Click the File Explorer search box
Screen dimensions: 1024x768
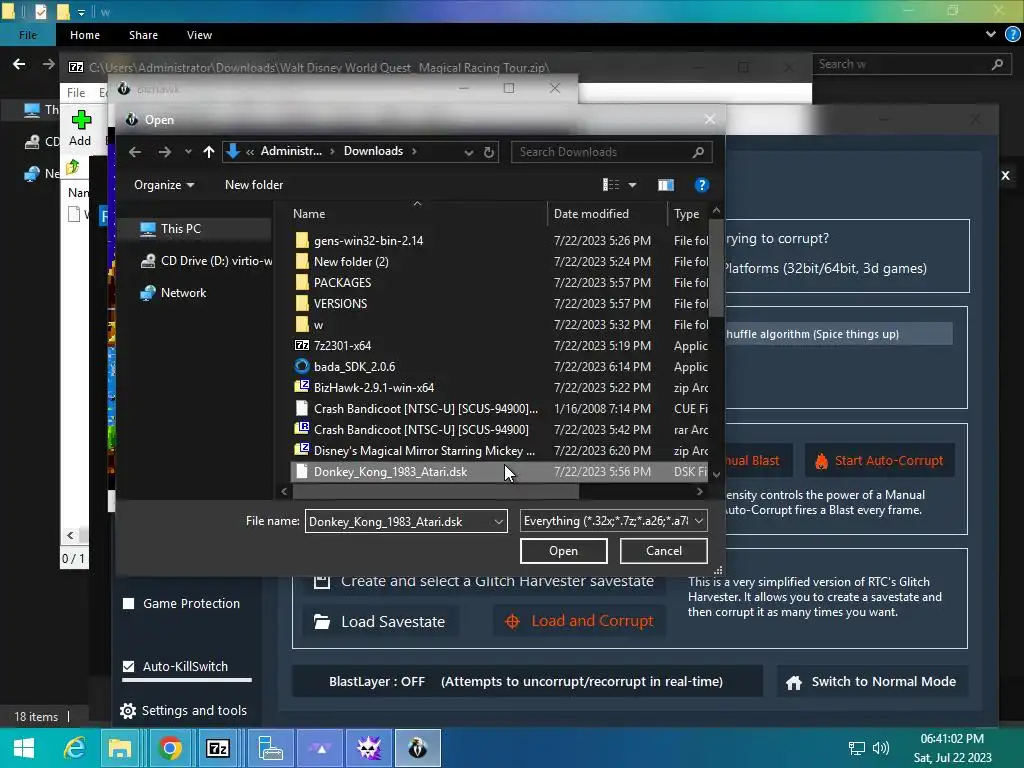pyautogui.click(x=912, y=64)
